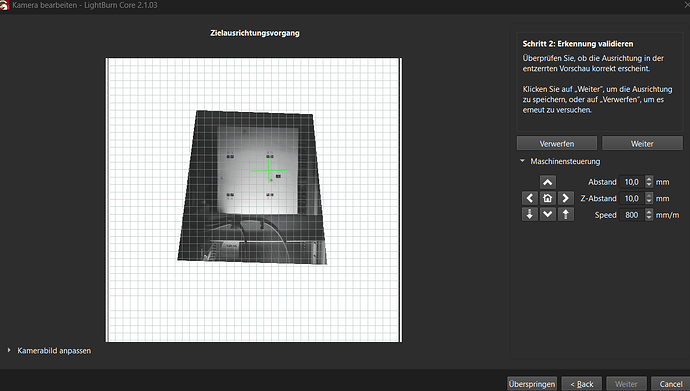
Task: Click the Z-Abstand value field
Action: [x=632, y=198]
